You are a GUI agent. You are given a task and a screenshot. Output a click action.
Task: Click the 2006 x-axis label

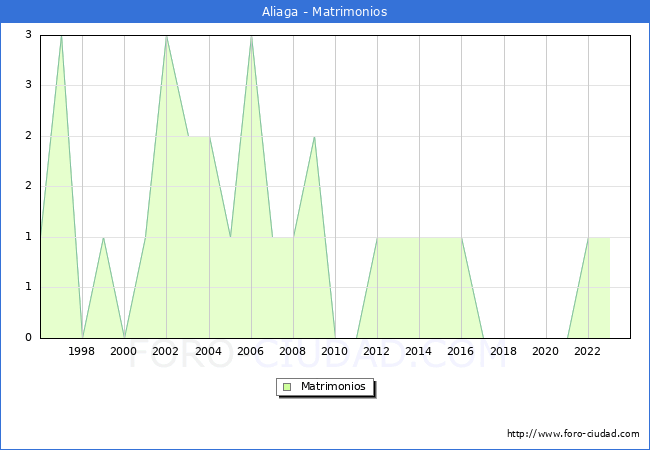click(x=250, y=351)
